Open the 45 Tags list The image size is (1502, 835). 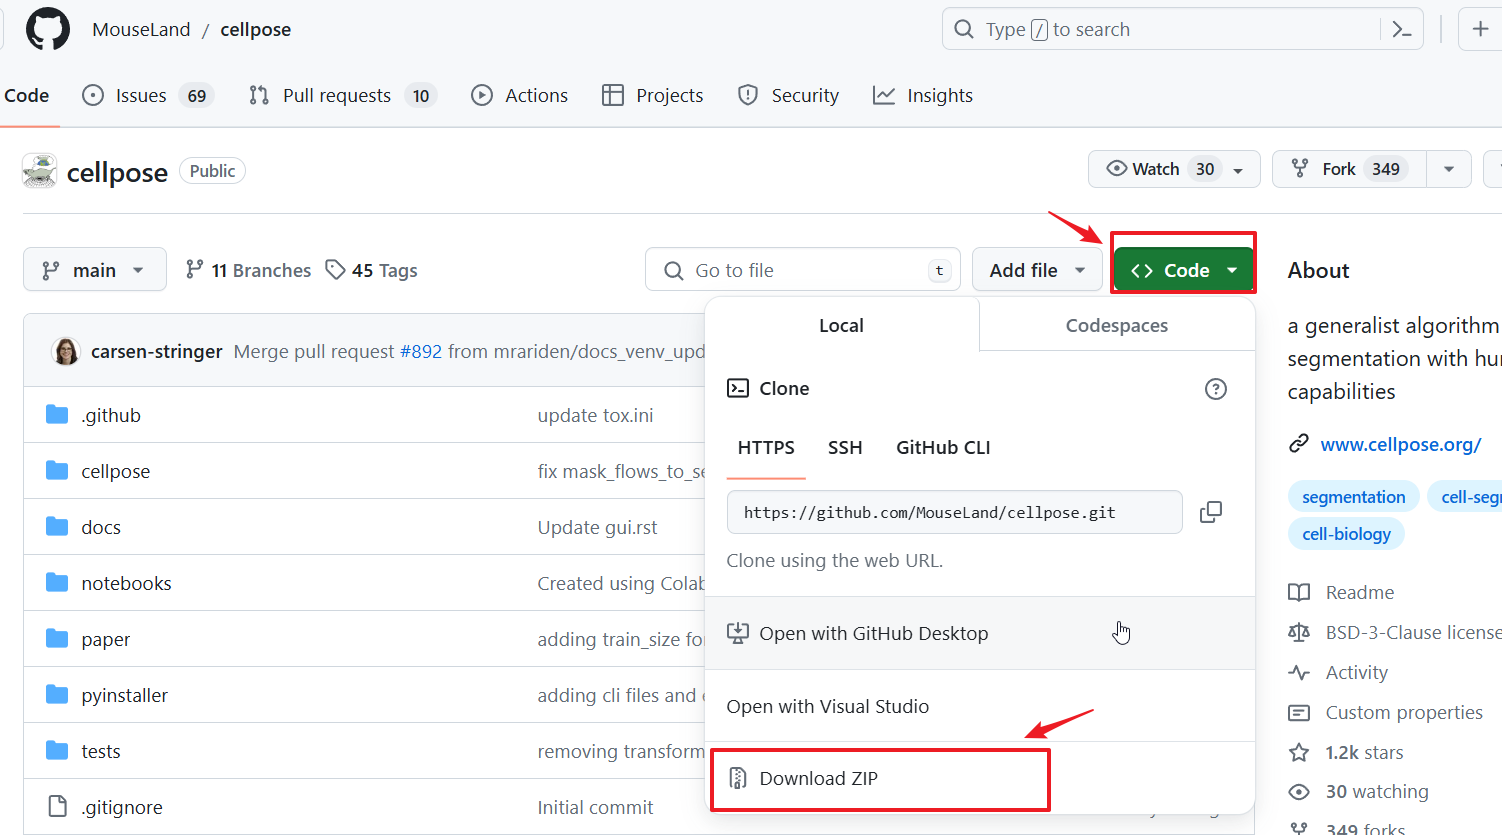click(x=372, y=270)
